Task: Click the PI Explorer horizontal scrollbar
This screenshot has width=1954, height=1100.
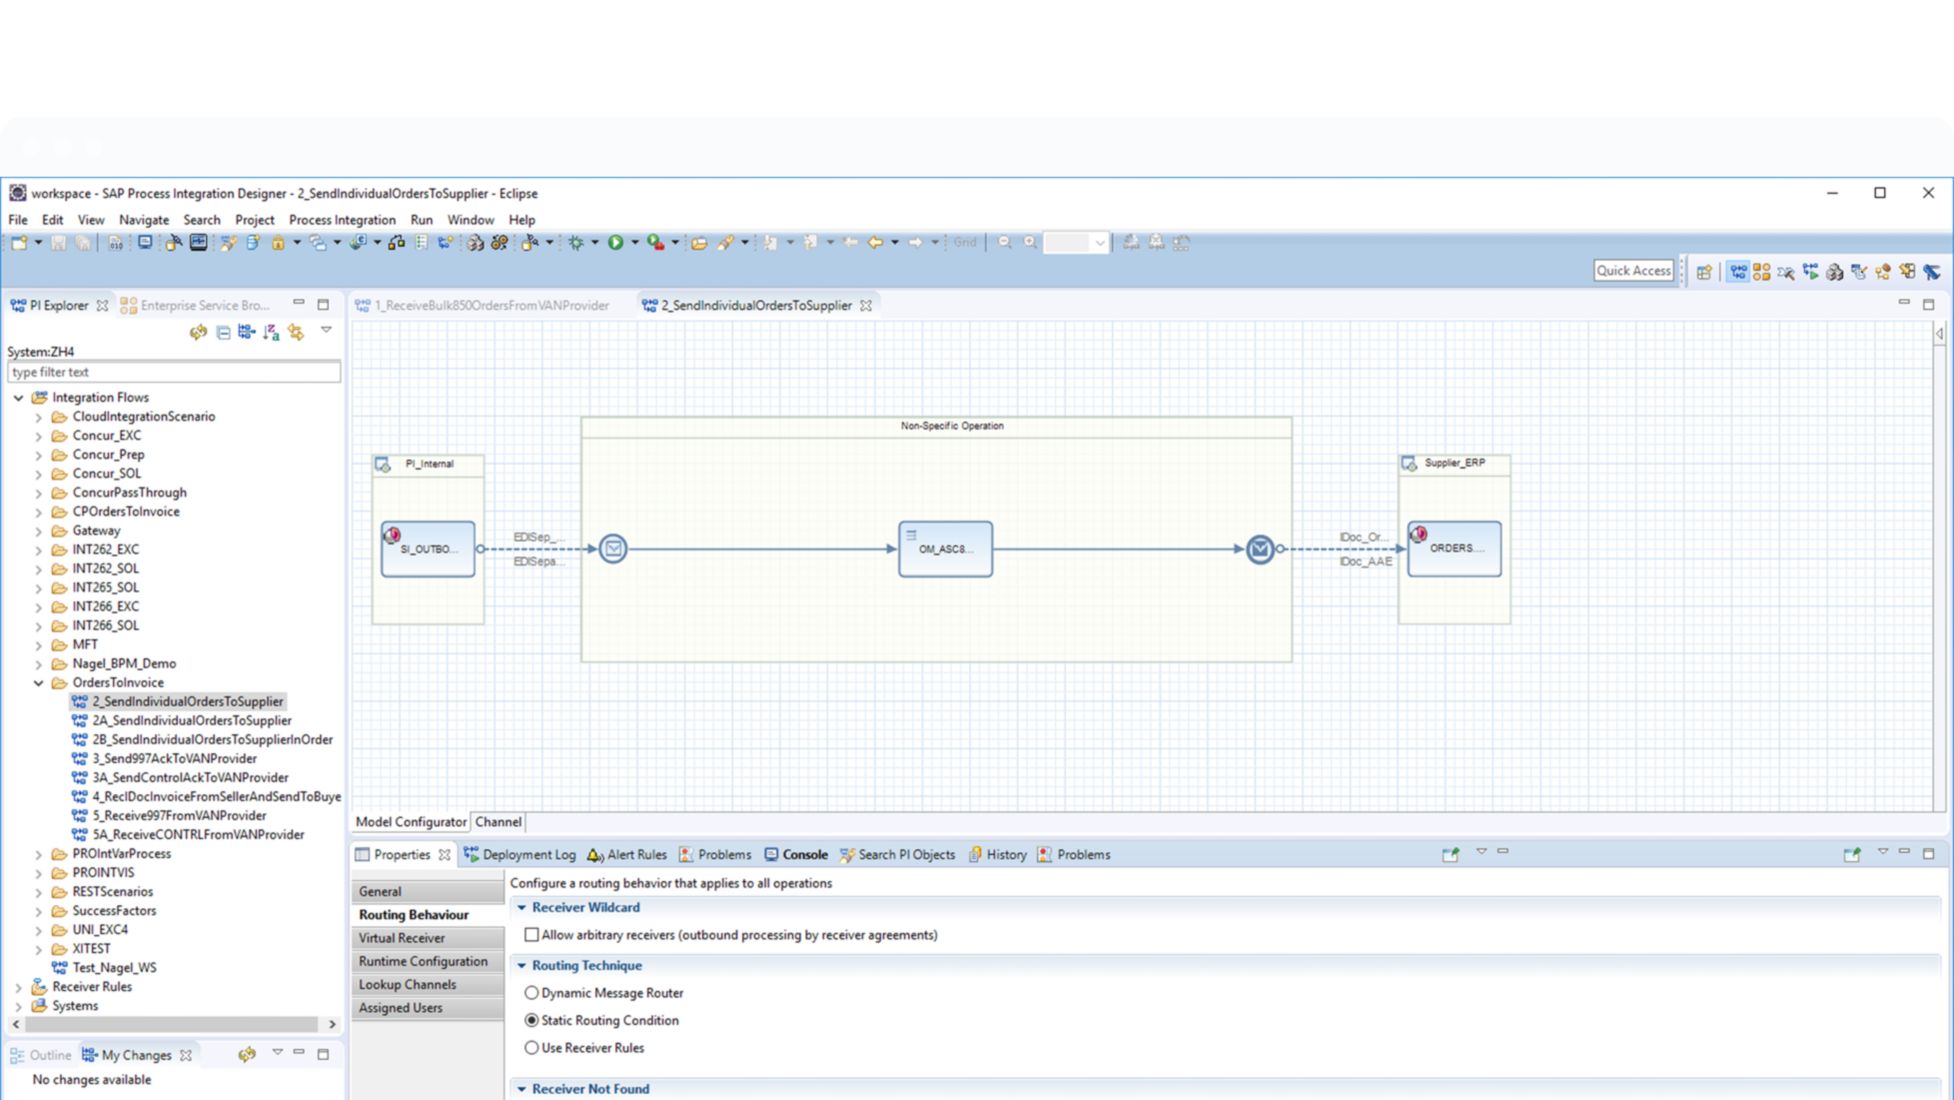Action: point(170,1024)
